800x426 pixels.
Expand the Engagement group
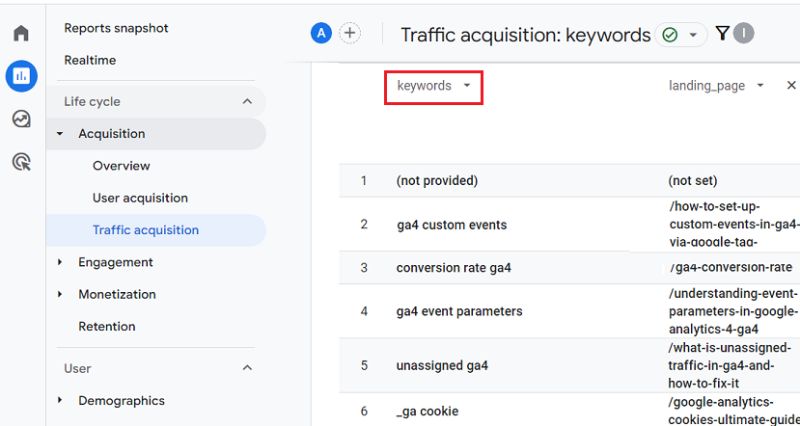pos(60,262)
